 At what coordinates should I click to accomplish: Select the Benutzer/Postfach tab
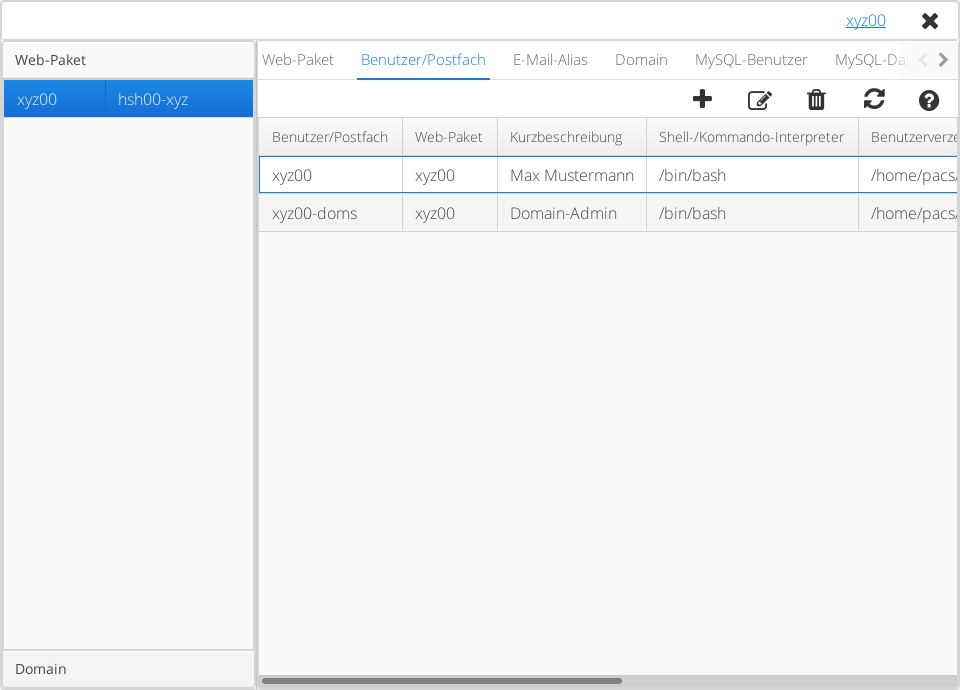pos(423,60)
